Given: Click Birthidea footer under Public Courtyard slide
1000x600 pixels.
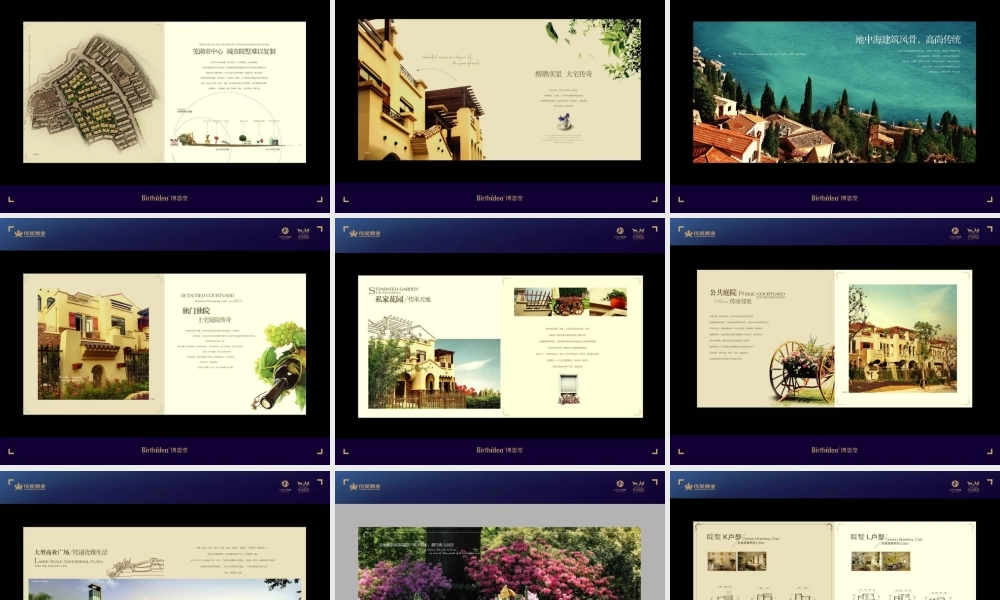Looking at the screenshot, I should [x=834, y=450].
